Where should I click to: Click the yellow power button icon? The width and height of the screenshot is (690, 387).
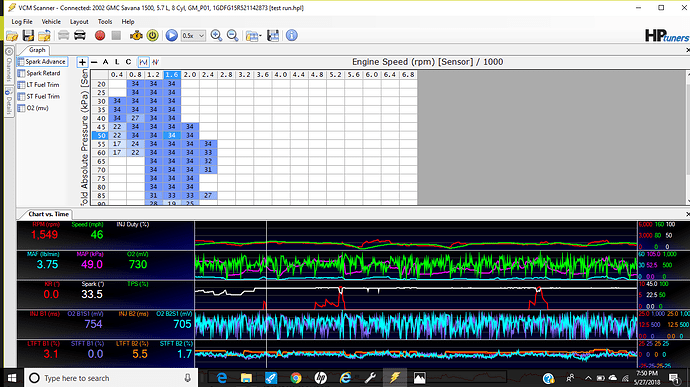click(152, 36)
